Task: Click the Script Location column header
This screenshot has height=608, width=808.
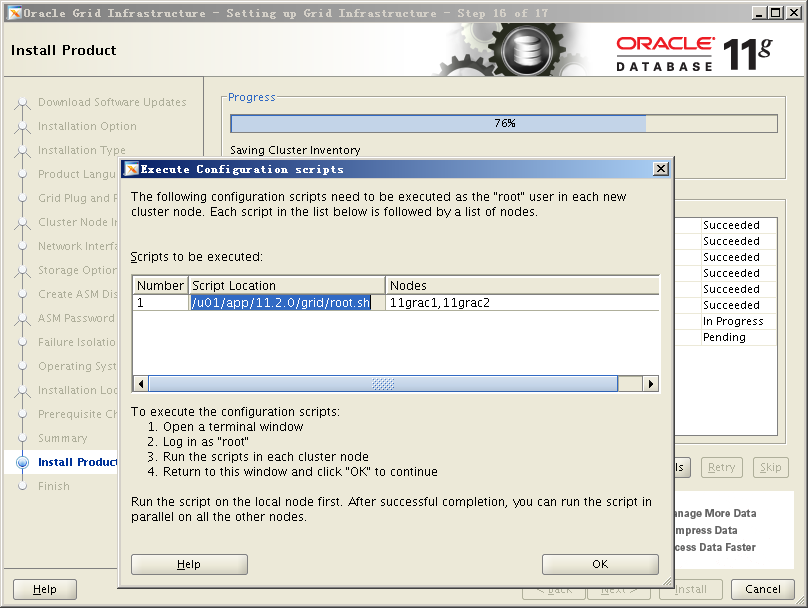Action: click(287, 285)
